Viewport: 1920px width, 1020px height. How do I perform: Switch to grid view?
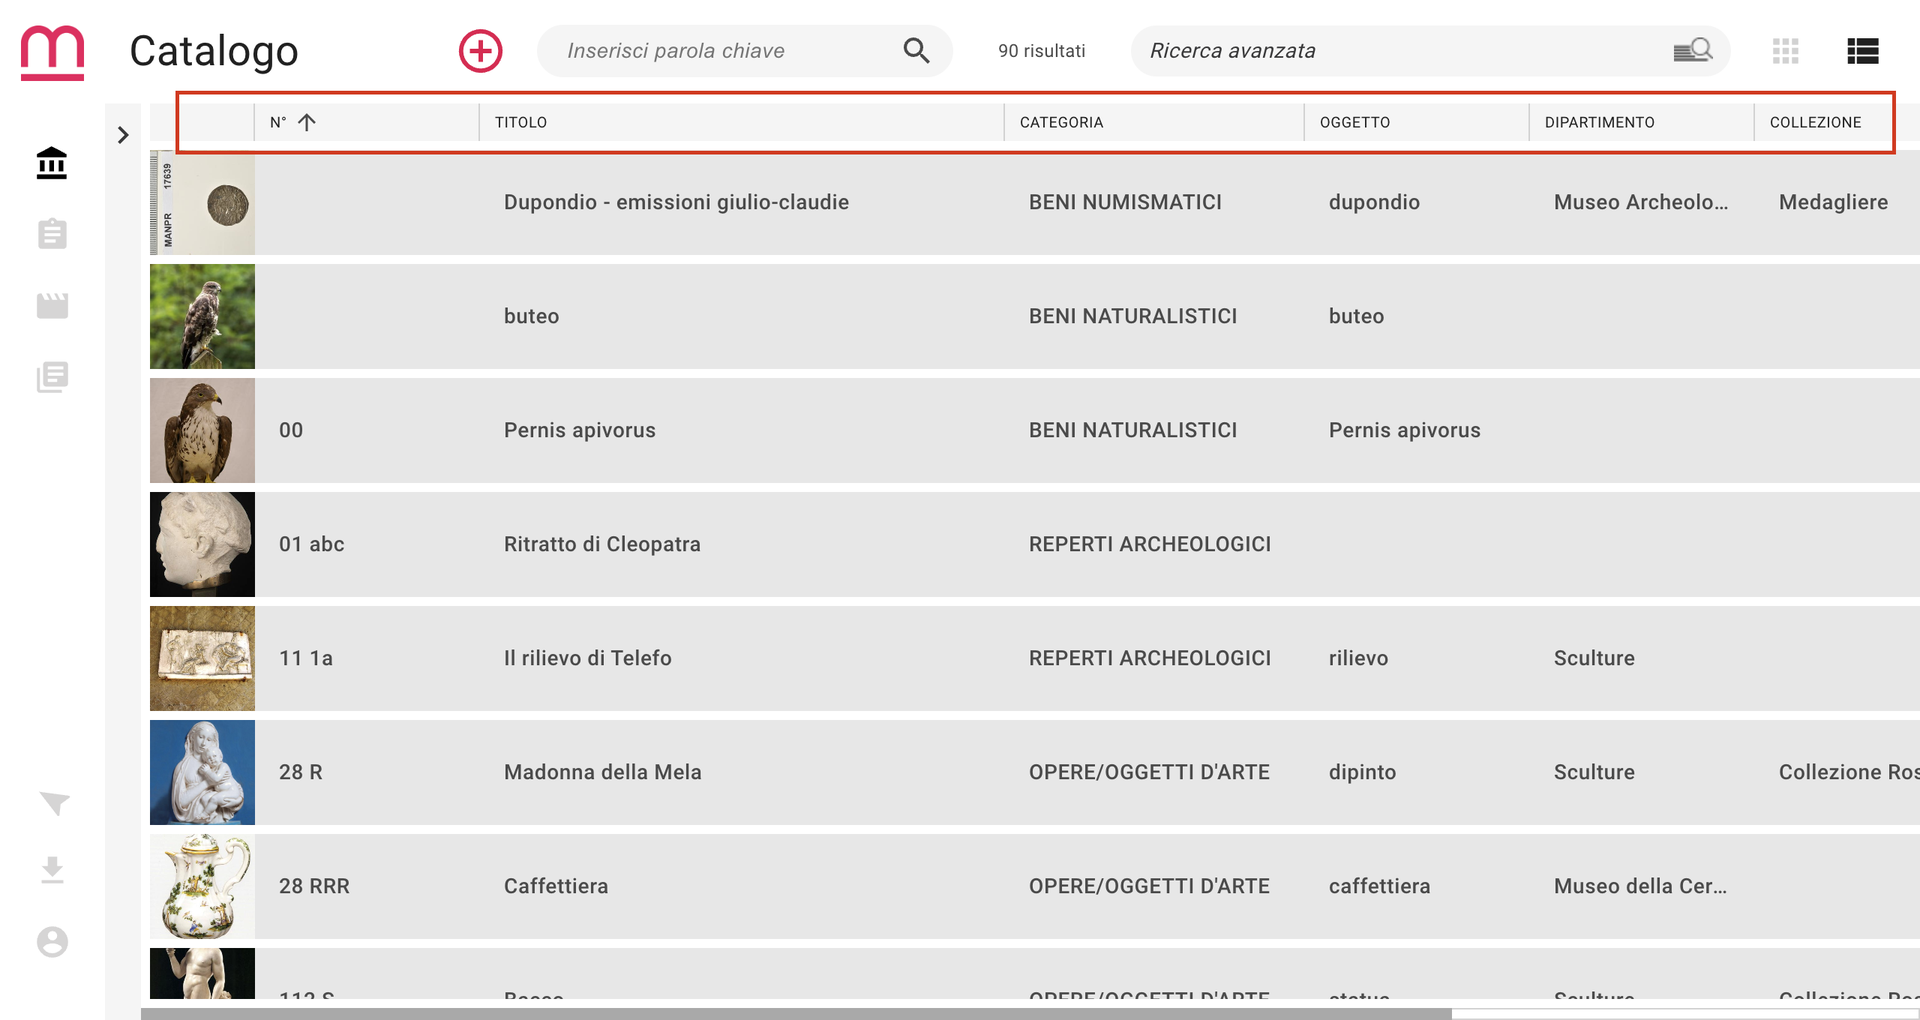click(1785, 51)
